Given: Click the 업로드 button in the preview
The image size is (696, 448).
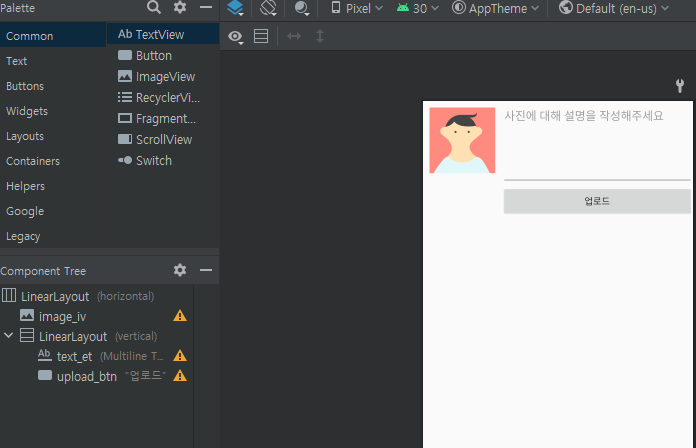Looking at the screenshot, I should click(597, 201).
